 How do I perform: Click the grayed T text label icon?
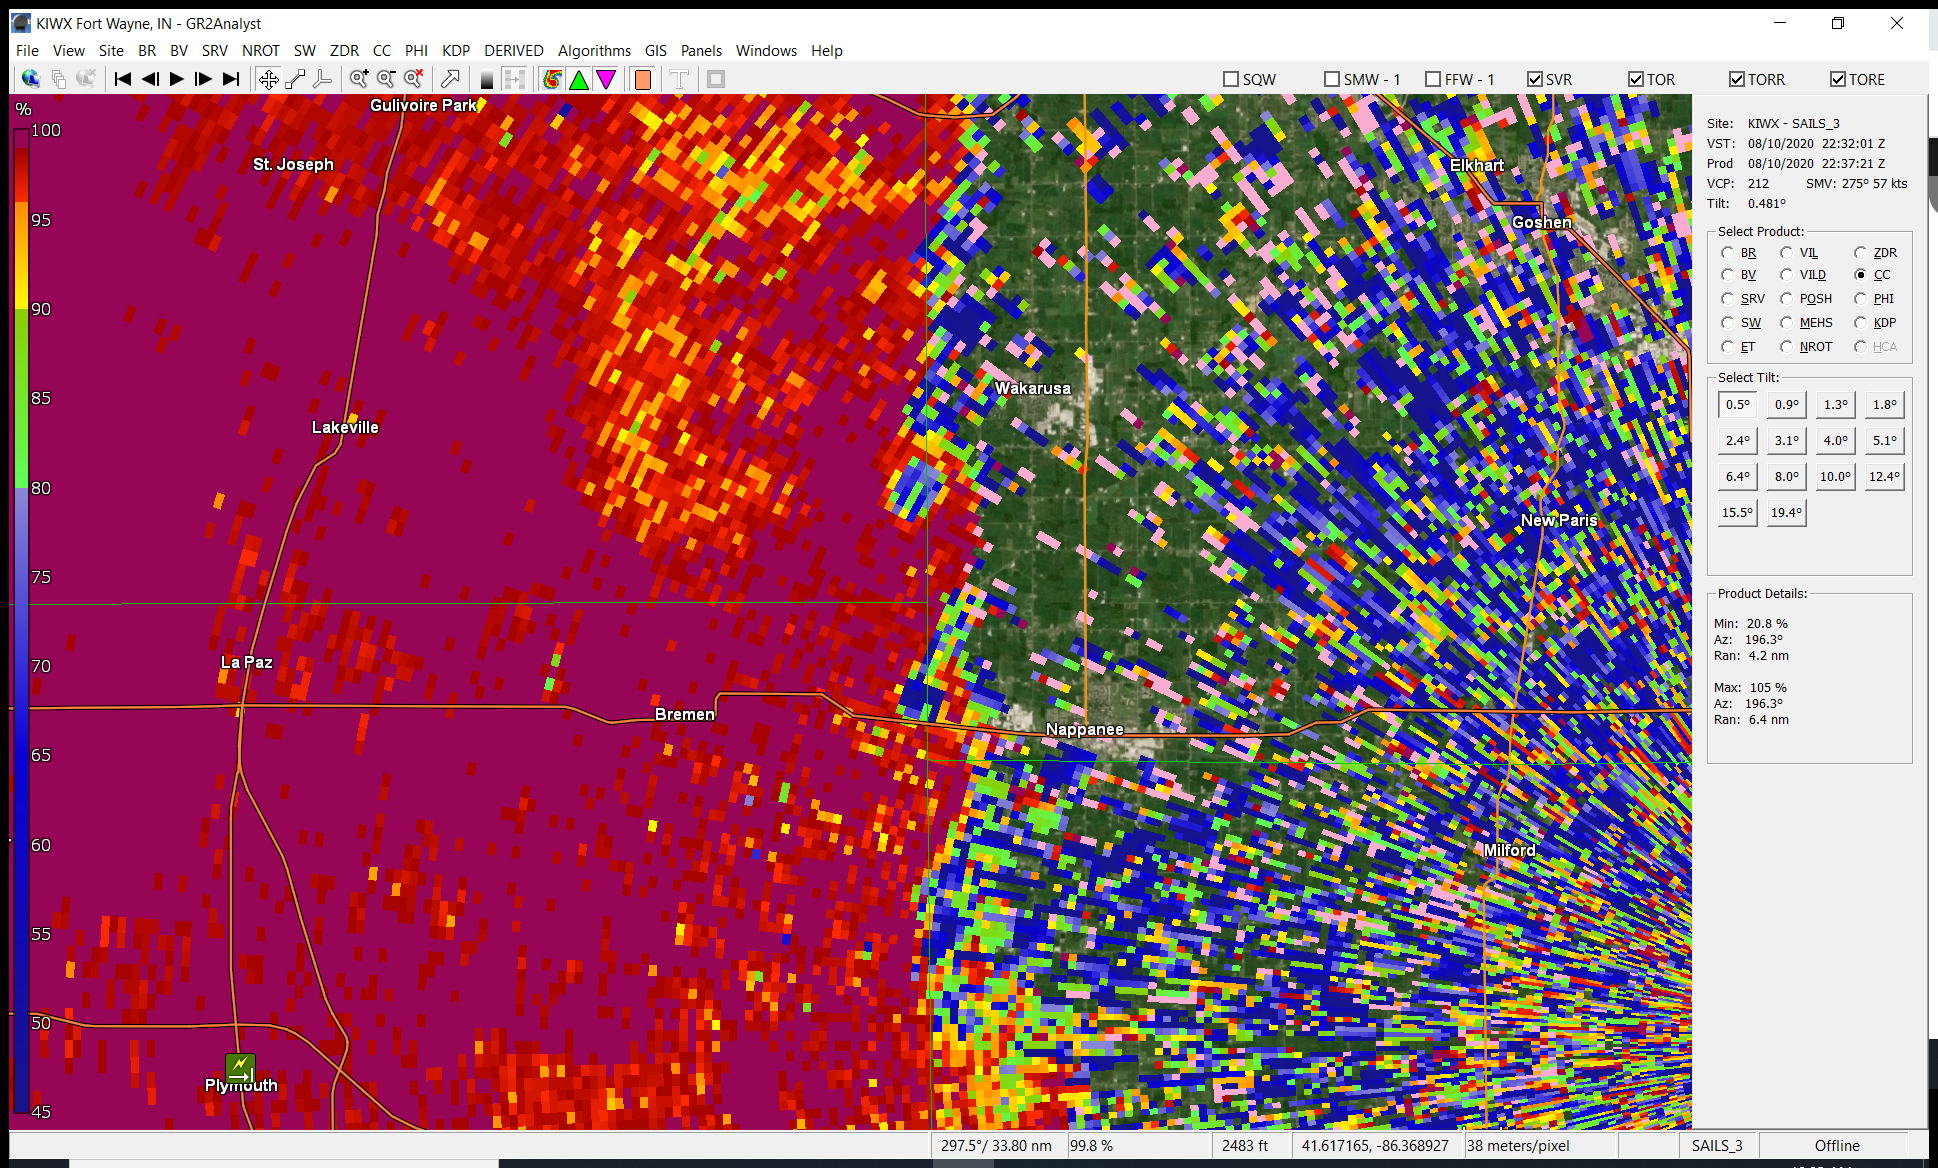(679, 79)
